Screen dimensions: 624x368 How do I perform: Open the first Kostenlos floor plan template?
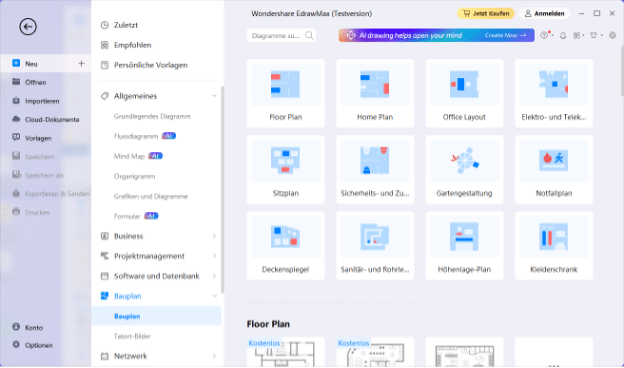285,352
